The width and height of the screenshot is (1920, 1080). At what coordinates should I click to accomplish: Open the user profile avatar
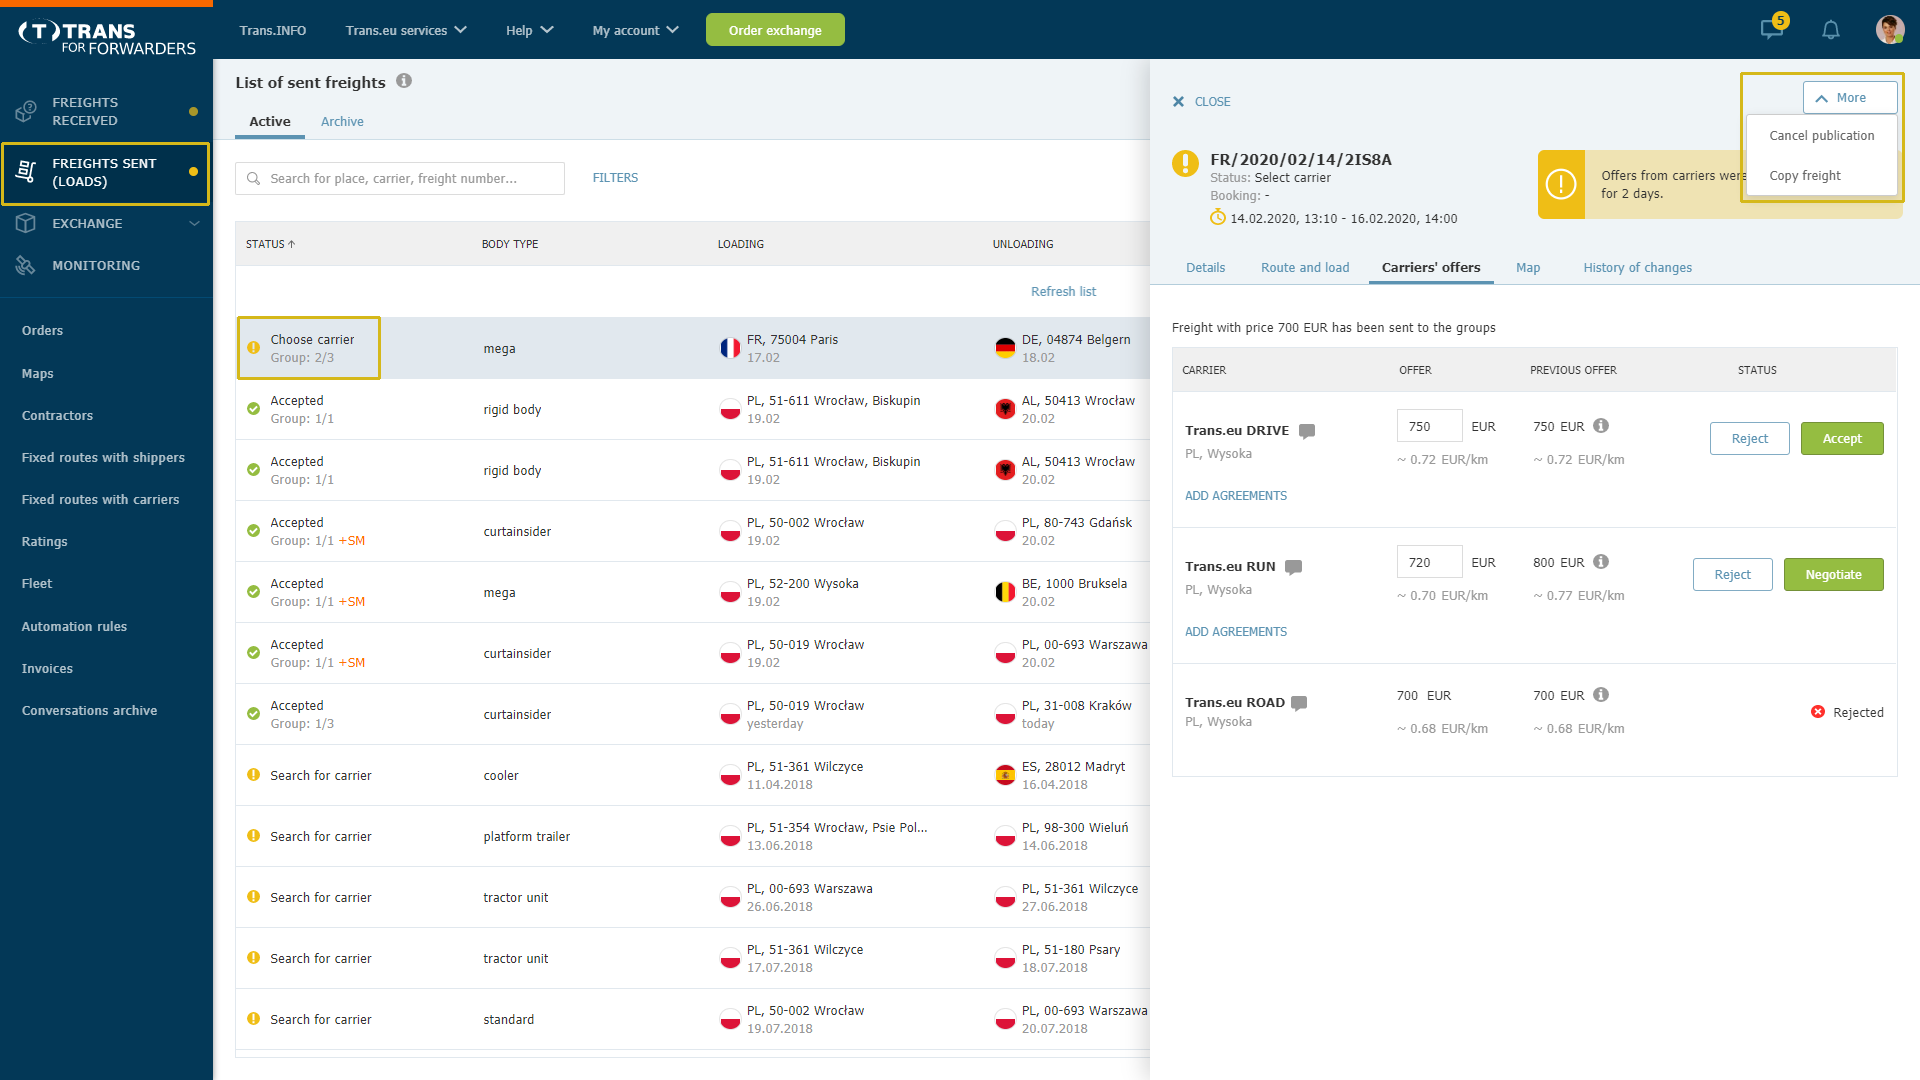click(x=1889, y=29)
